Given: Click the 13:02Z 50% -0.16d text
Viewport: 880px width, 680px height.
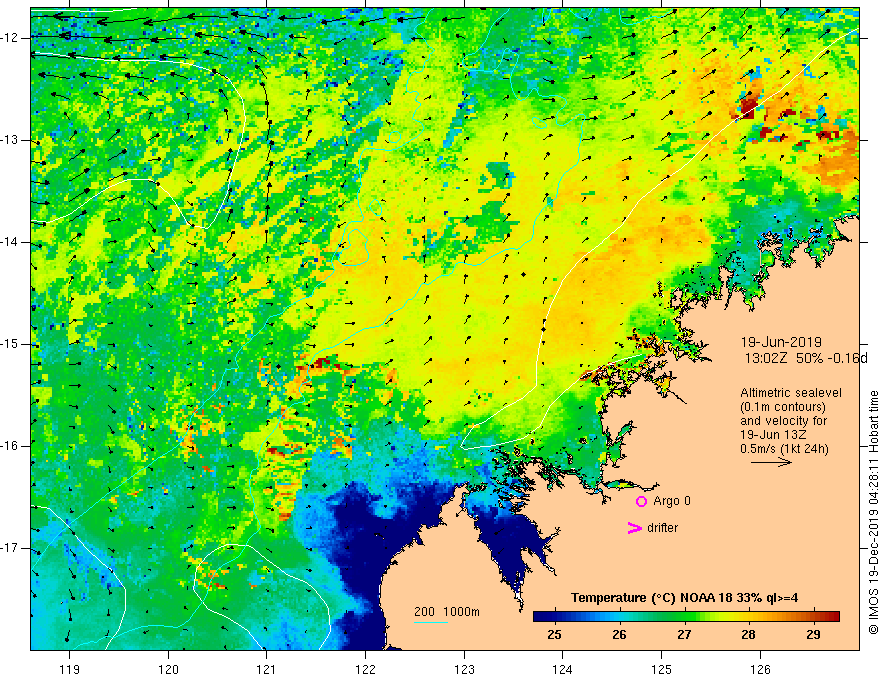Looking at the screenshot, I should tap(806, 359).
